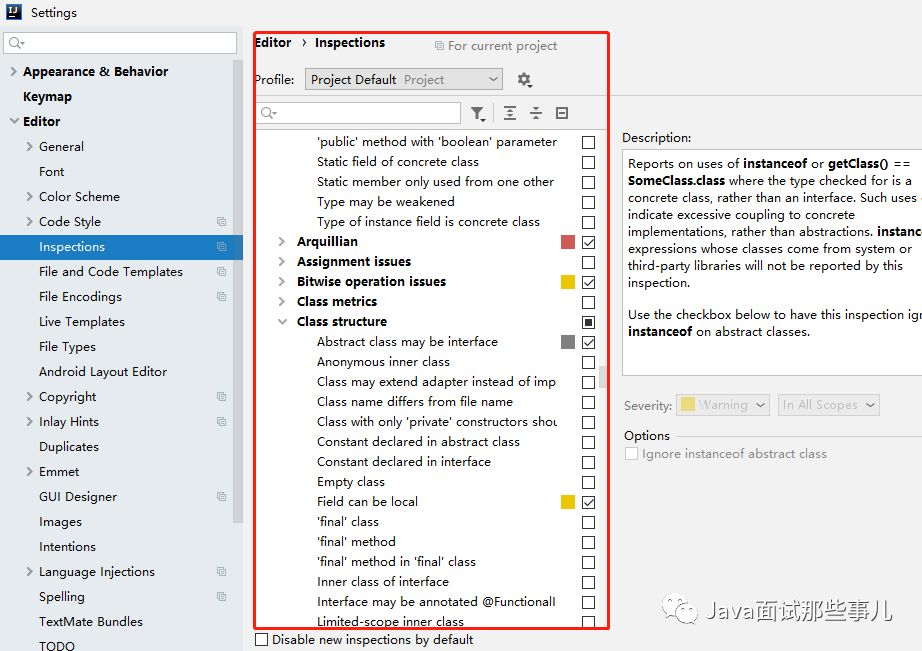The width and height of the screenshot is (922, 651).
Task: Click the settings search magnifier icon
Action: click(x=16, y=43)
